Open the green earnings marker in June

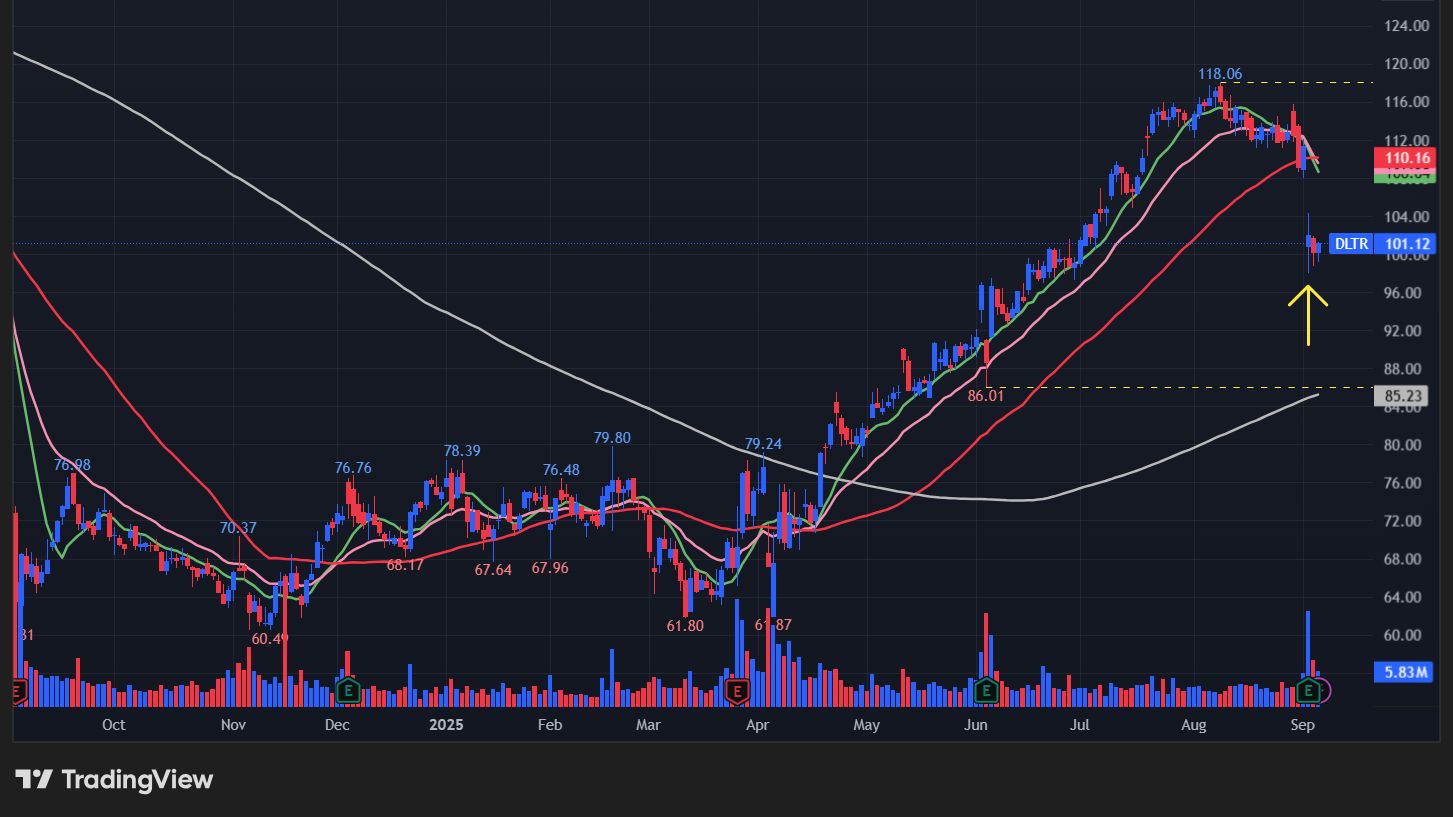click(986, 690)
